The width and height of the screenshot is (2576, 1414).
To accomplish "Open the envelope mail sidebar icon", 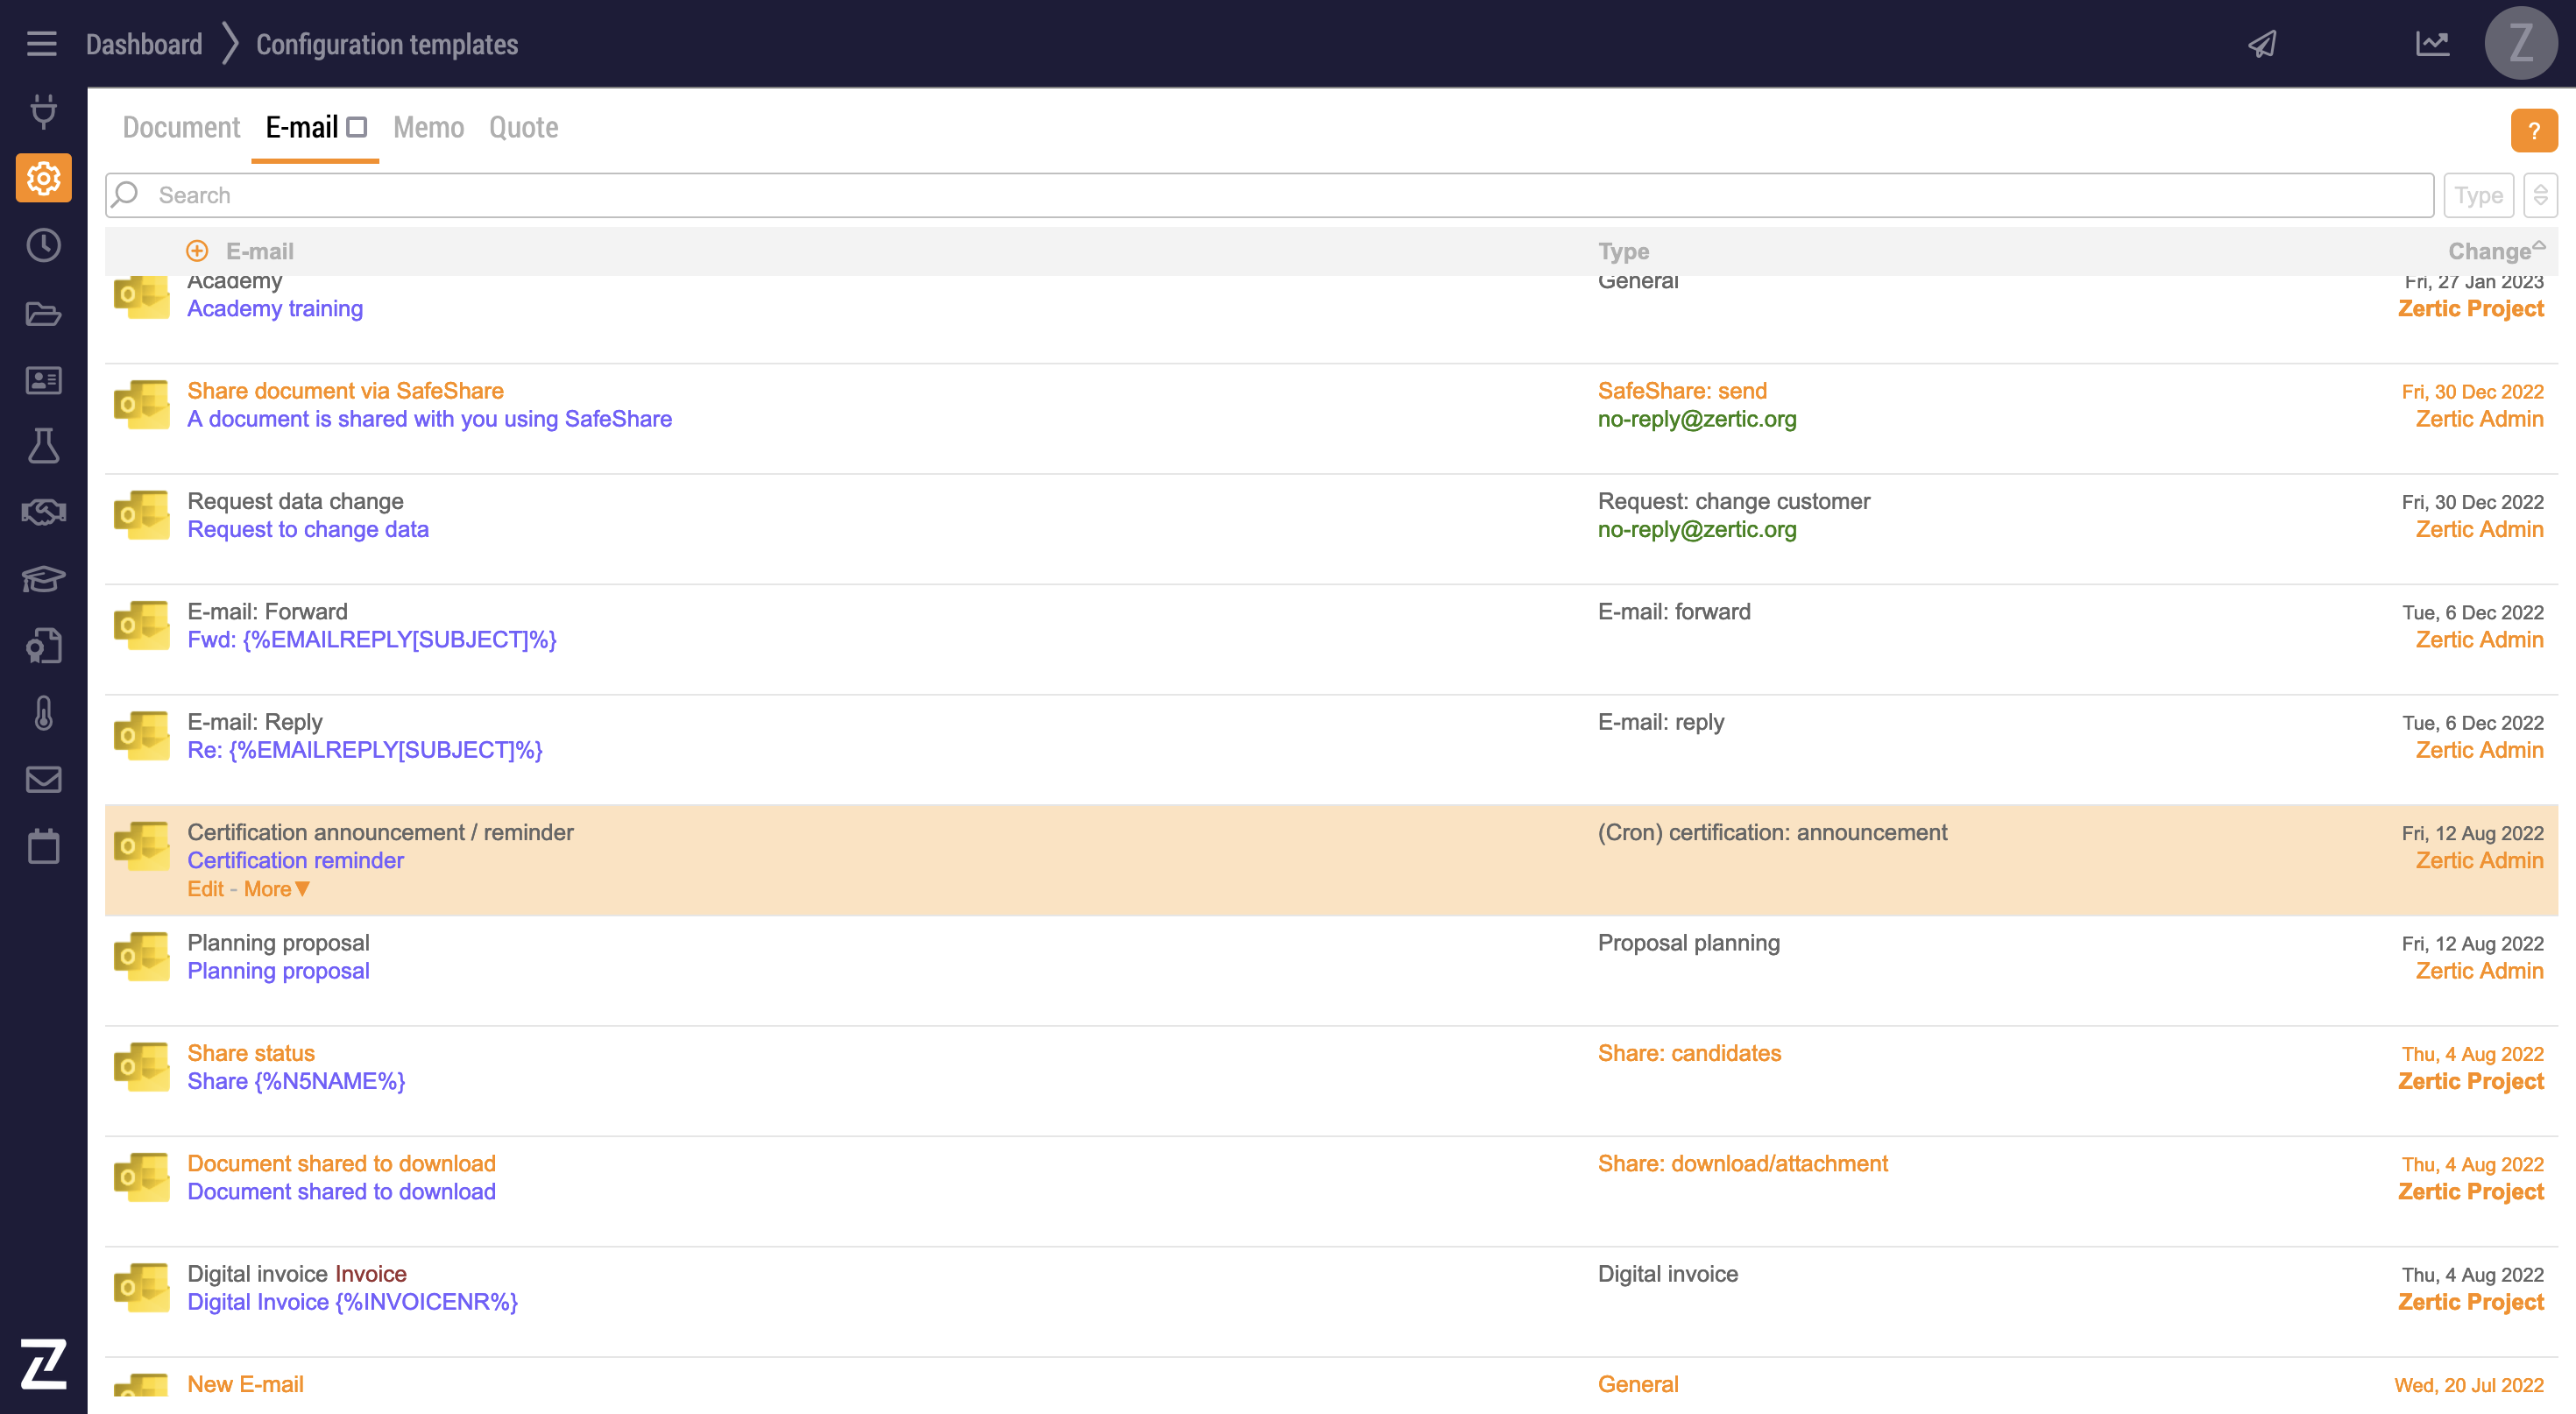I will pos(43,780).
